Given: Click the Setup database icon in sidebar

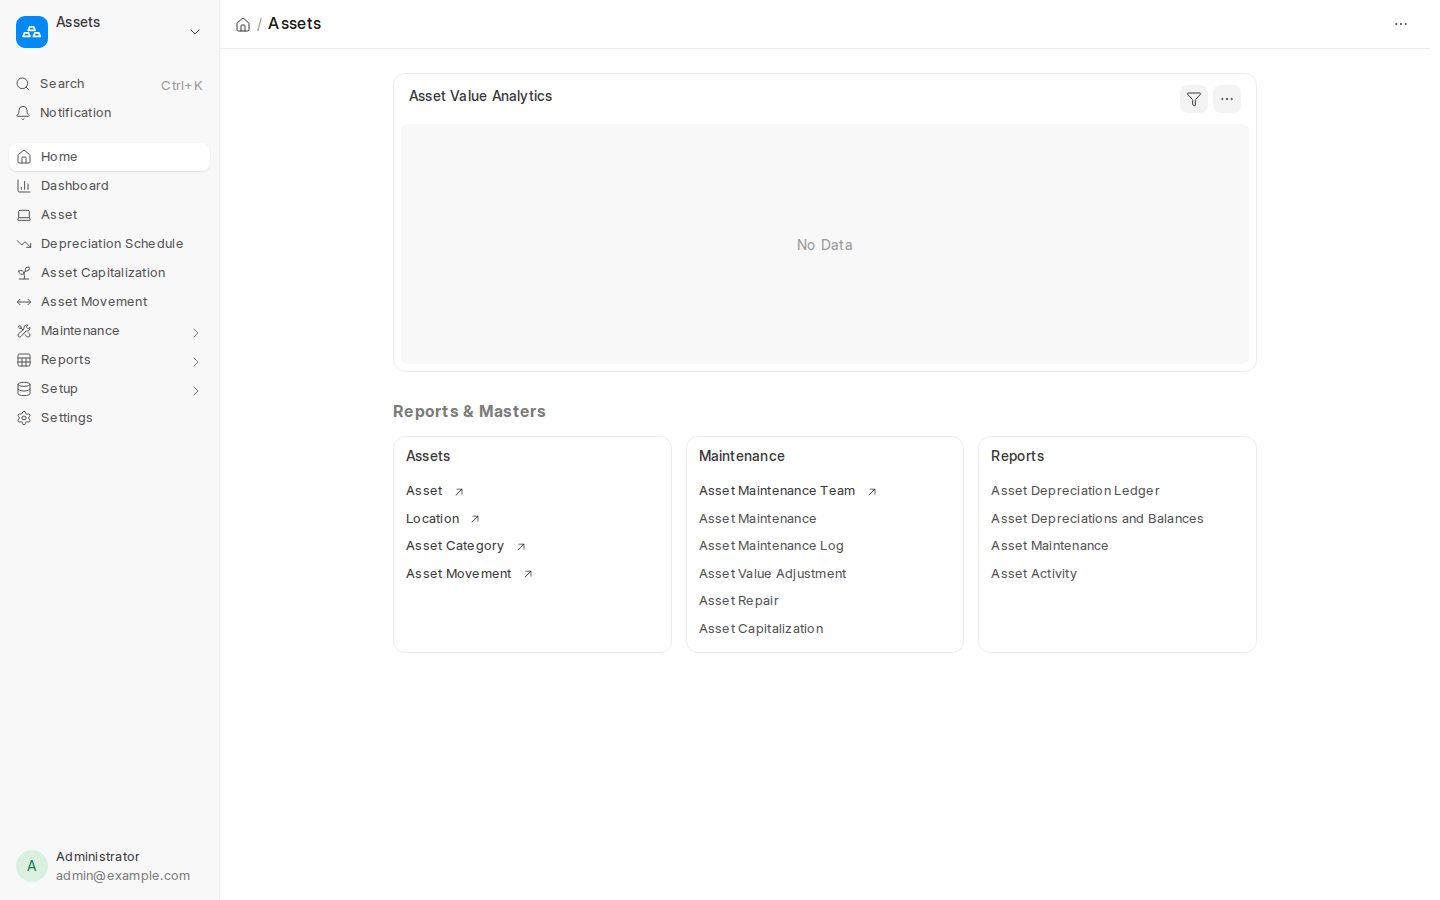Looking at the screenshot, I should [24, 389].
